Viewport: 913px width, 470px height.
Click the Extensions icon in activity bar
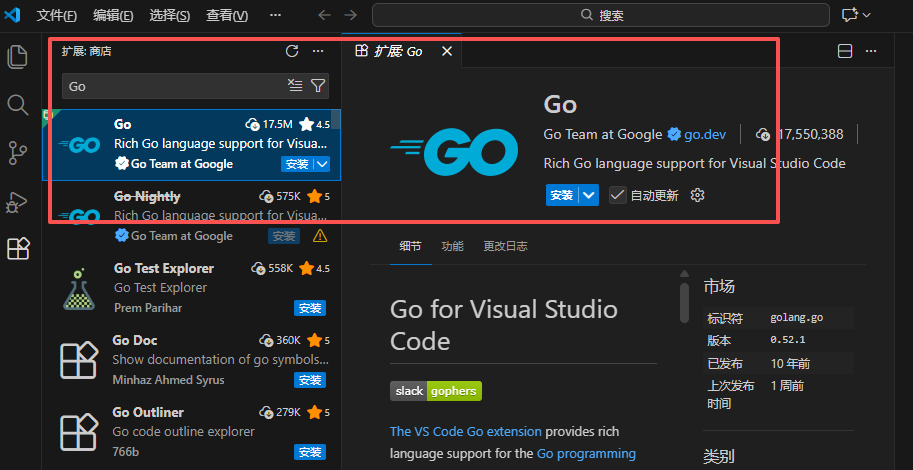[x=18, y=249]
